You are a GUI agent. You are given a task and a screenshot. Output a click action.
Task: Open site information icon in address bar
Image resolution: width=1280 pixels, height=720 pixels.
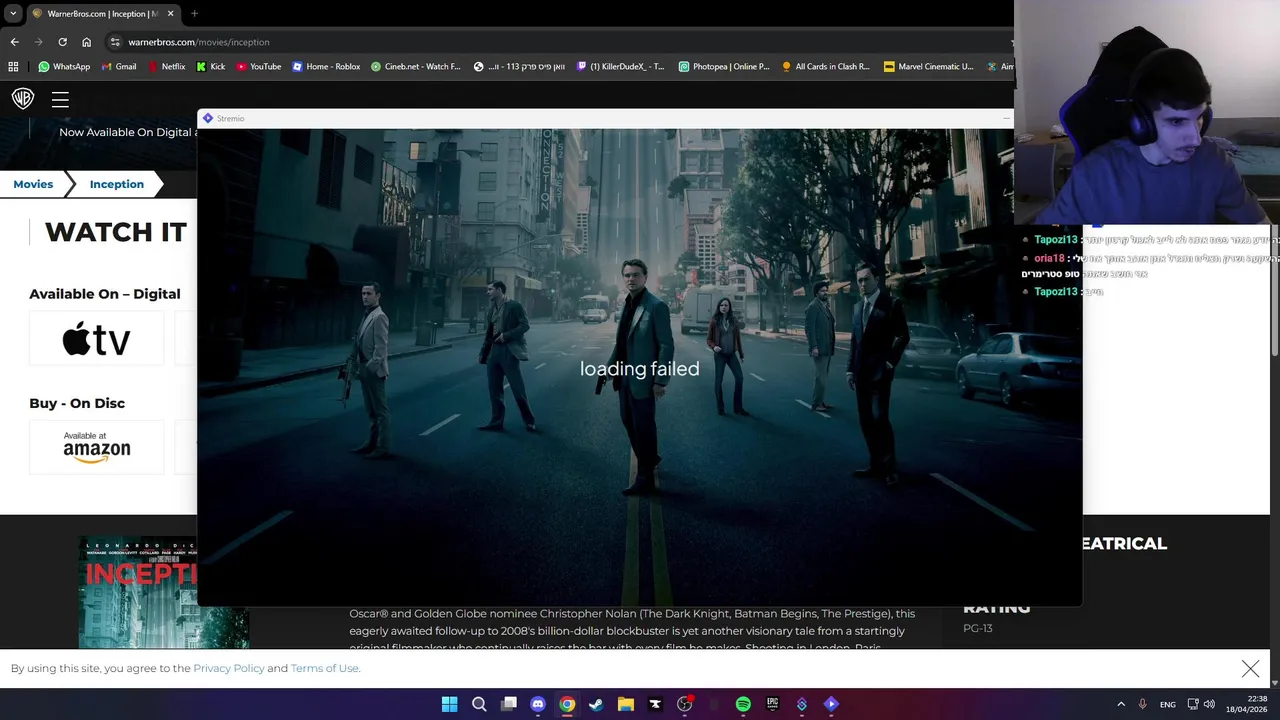pyautogui.click(x=115, y=42)
